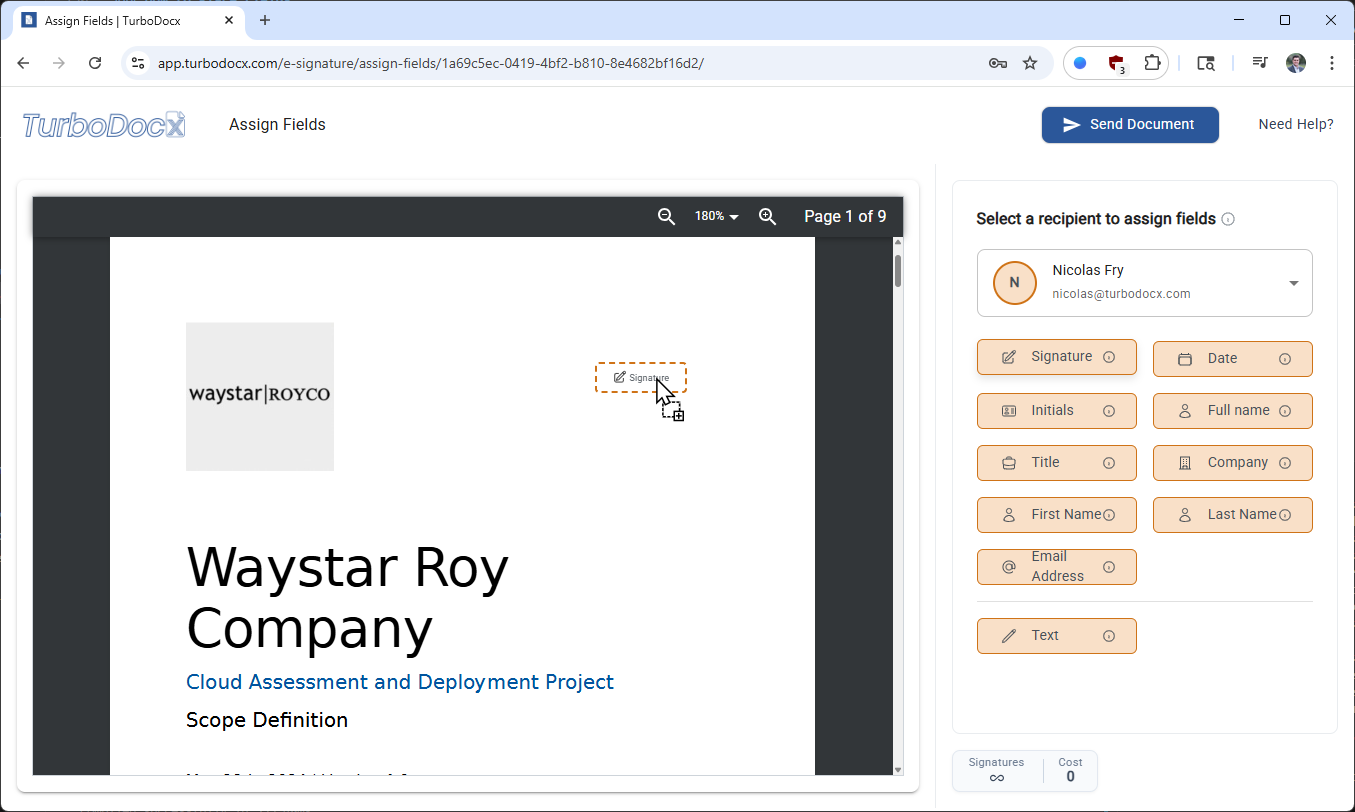
Task: Select the Signature field button
Action: (x=1057, y=357)
